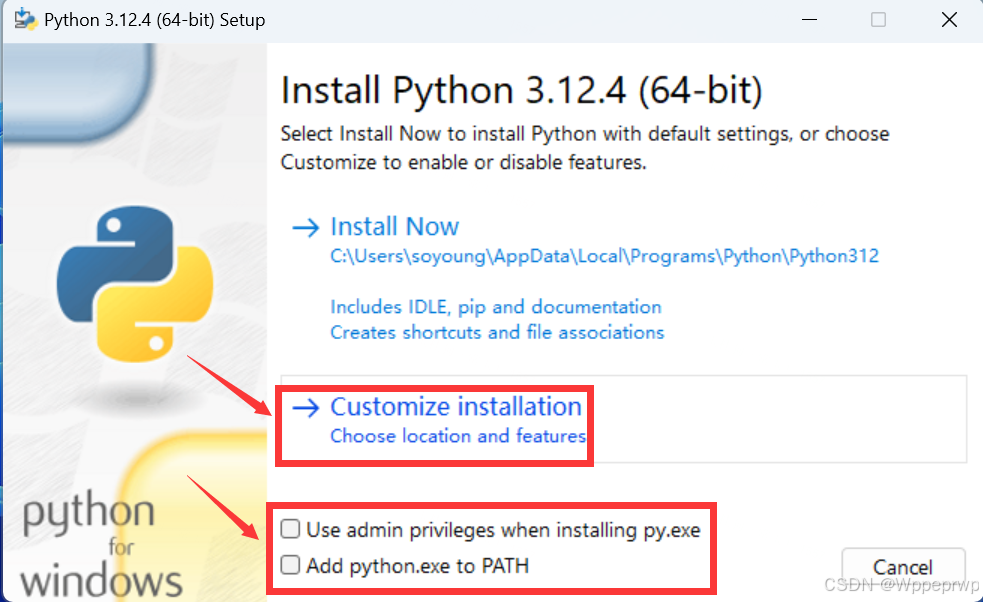Click the Customize installation arrow icon
The width and height of the screenshot is (983, 602).
coord(306,408)
